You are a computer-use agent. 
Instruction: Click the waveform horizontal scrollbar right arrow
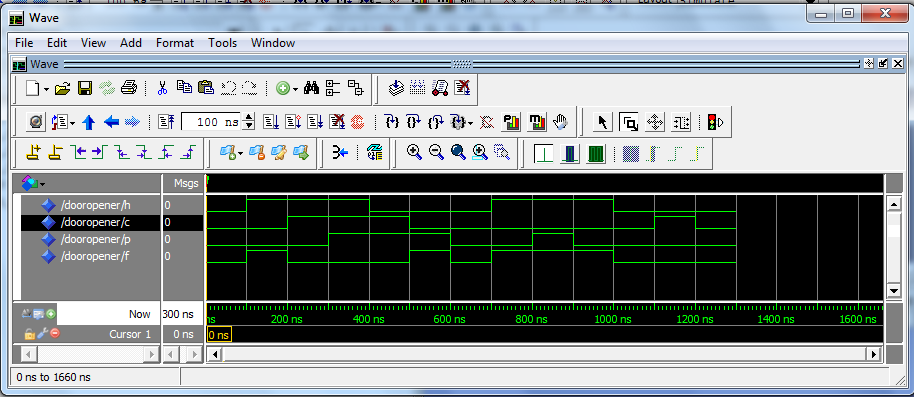click(873, 354)
